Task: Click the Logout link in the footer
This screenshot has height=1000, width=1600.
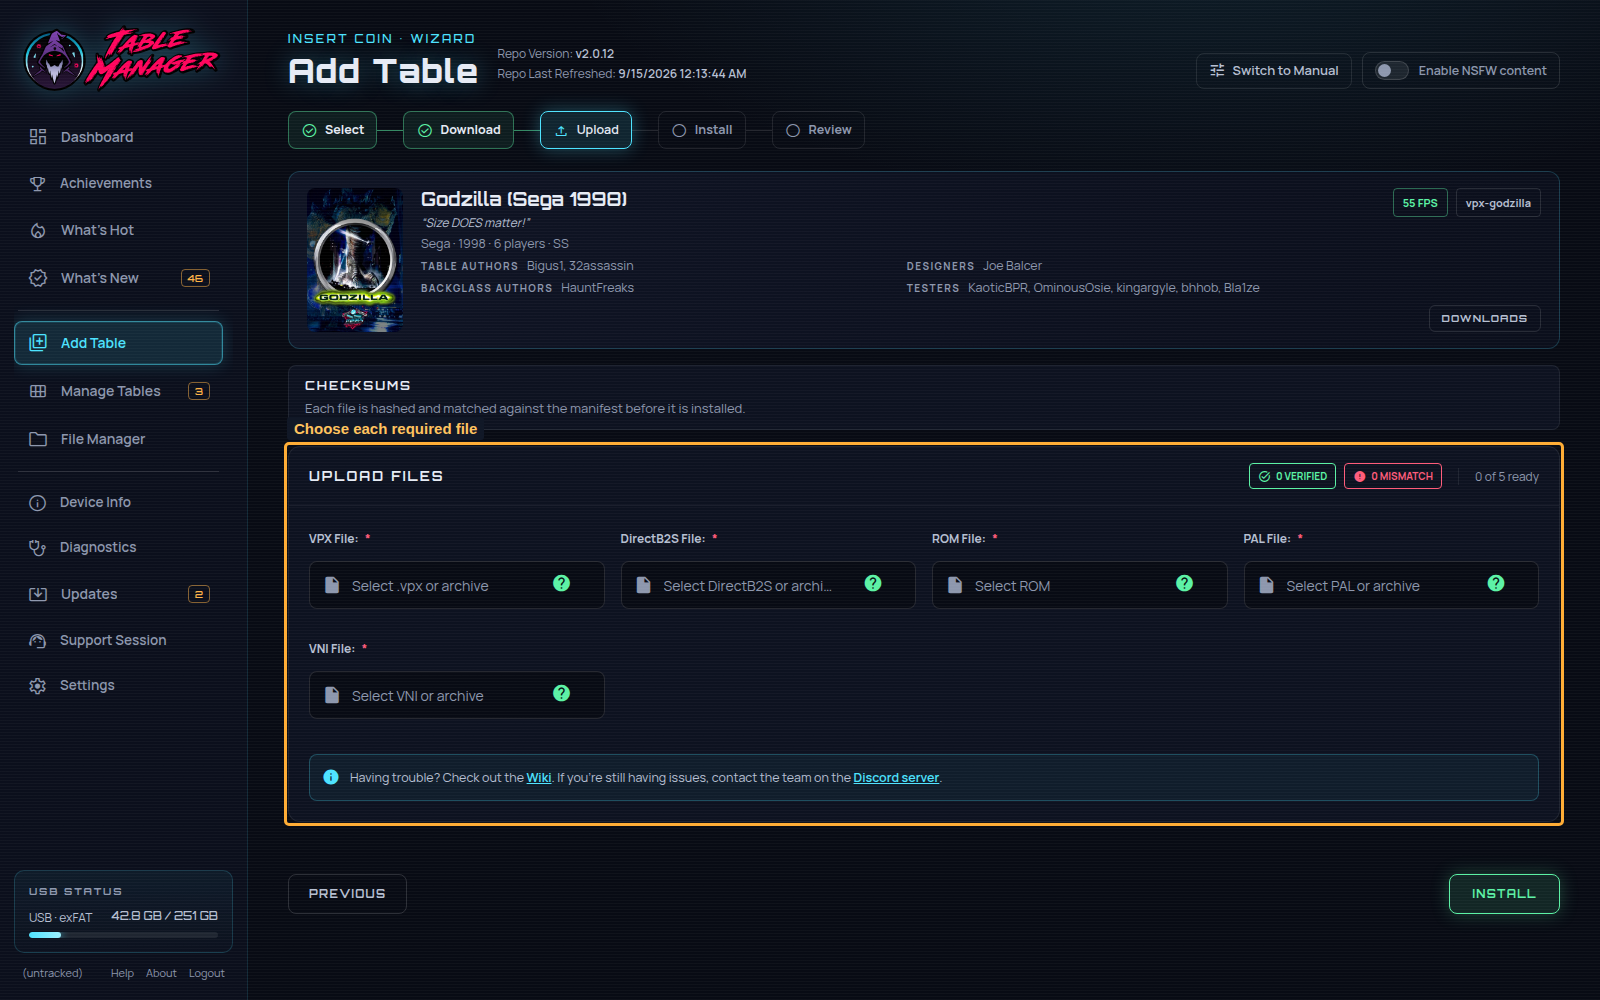Action: 207,973
